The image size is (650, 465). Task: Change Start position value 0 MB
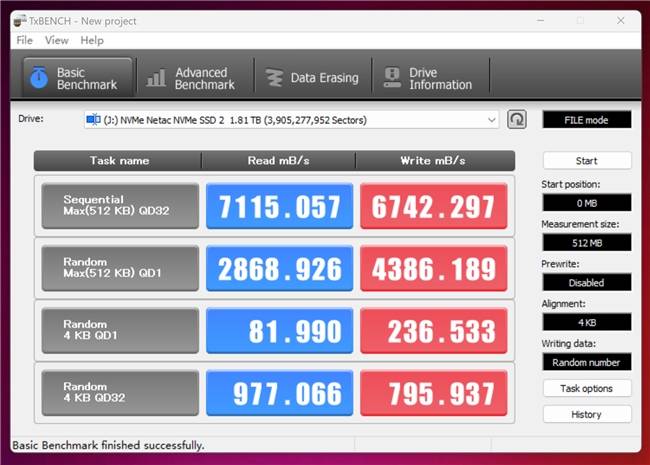coord(587,203)
